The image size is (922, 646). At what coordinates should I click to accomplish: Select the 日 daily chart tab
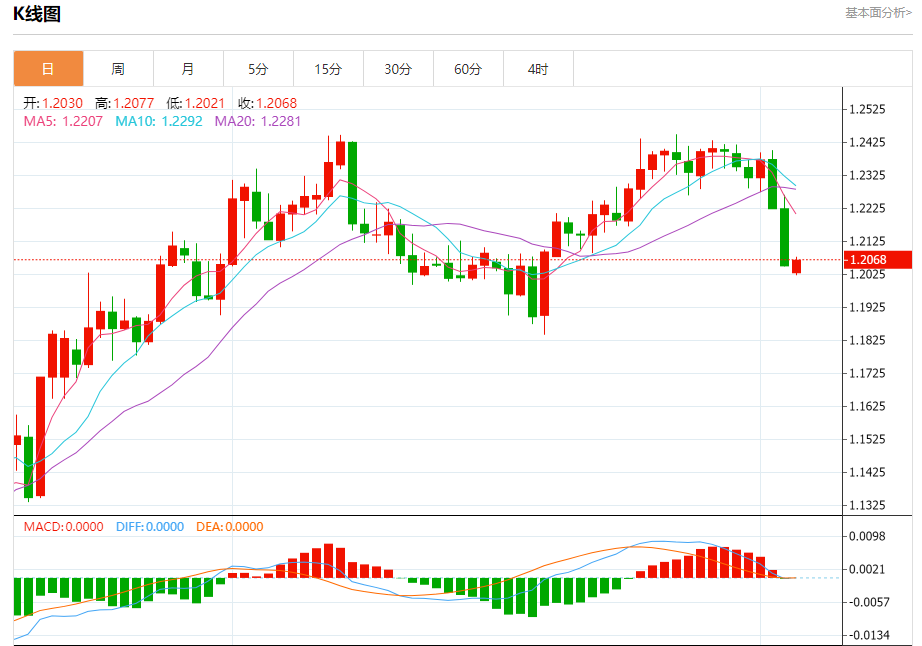(x=48, y=69)
